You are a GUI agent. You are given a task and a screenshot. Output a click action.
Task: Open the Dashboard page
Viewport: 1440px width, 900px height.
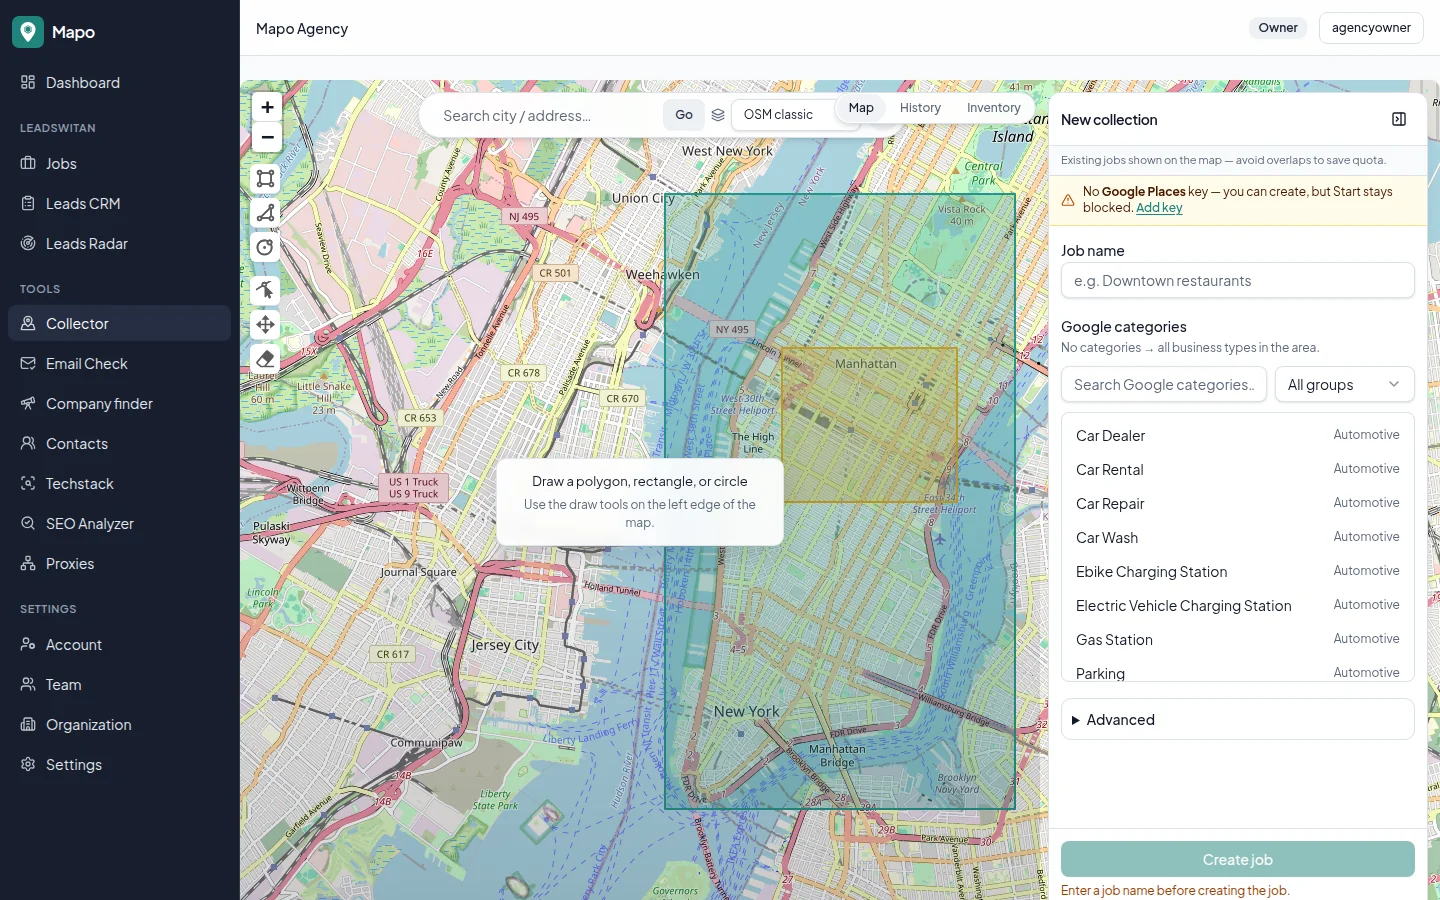pos(120,83)
